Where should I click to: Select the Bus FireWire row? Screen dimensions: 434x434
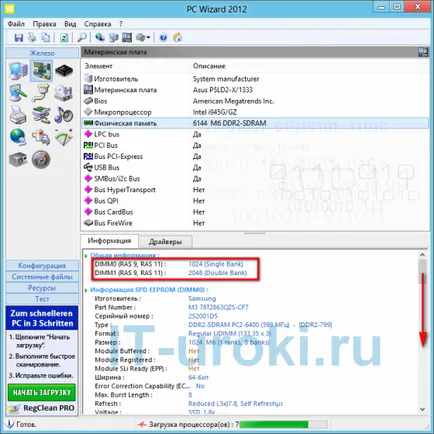click(x=255, y=223)
